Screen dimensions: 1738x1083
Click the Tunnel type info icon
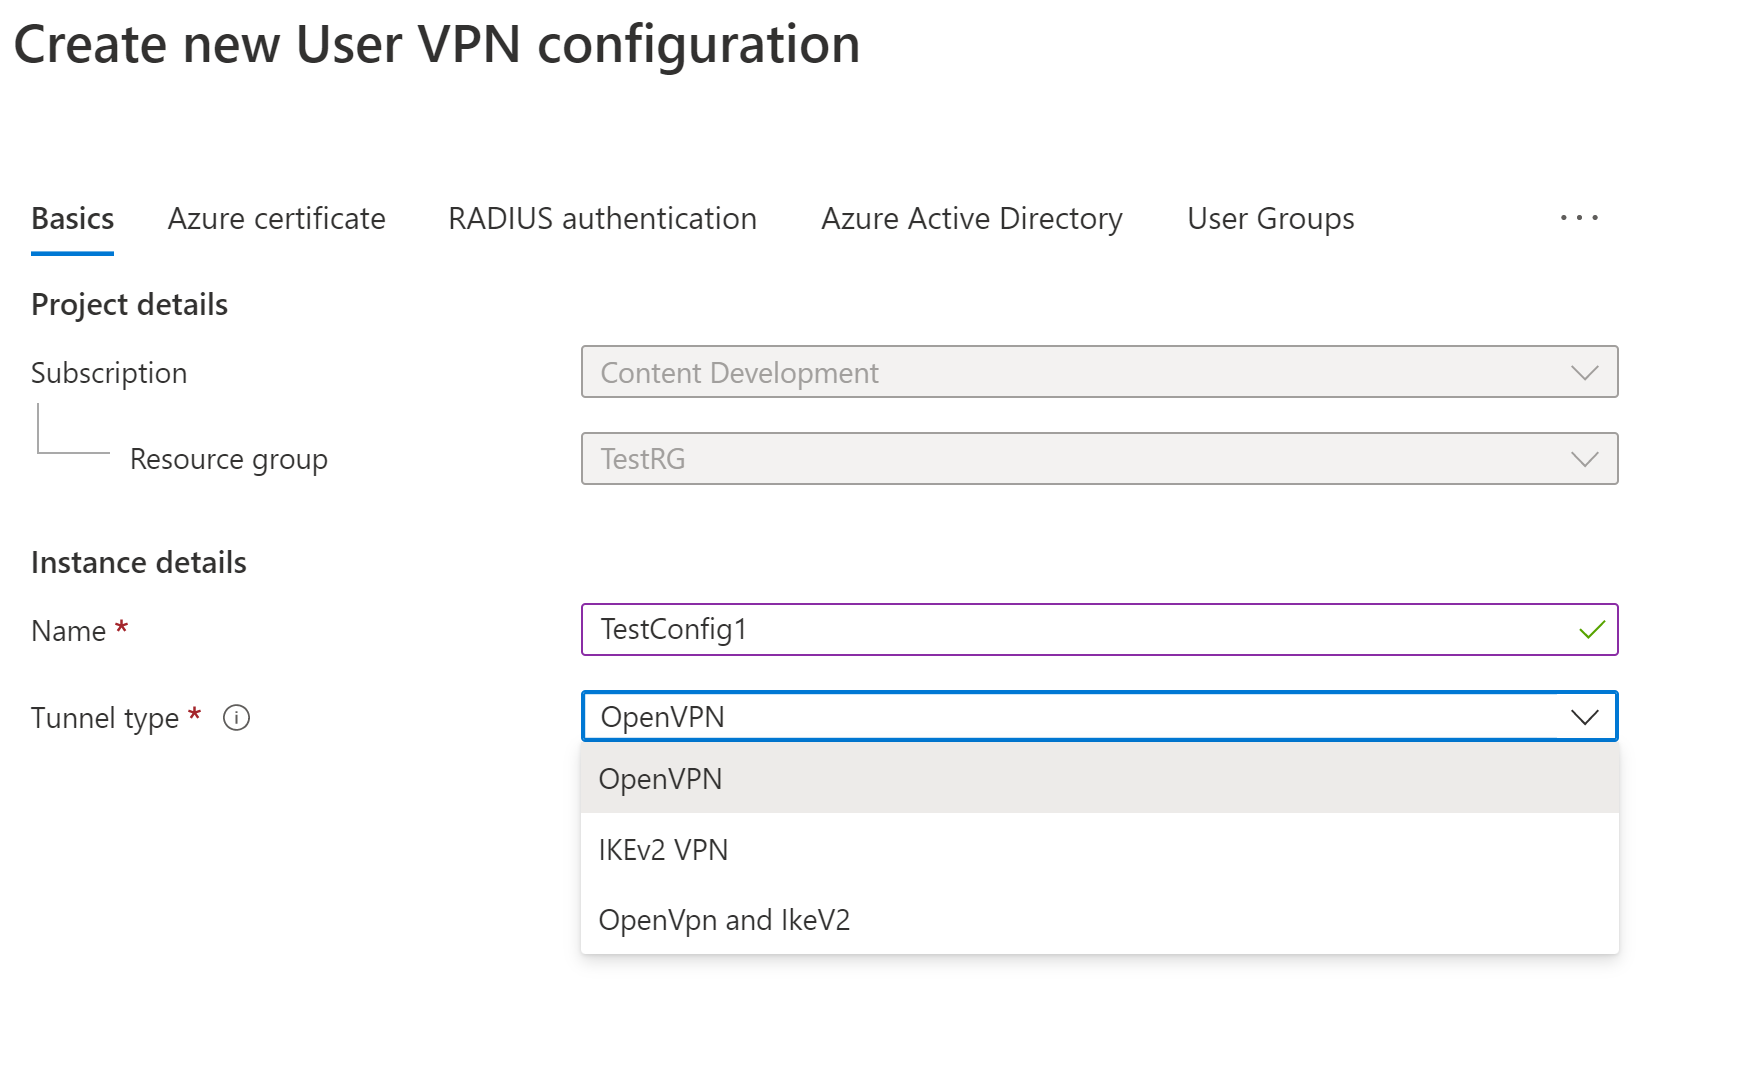click(x=236, y=718)
